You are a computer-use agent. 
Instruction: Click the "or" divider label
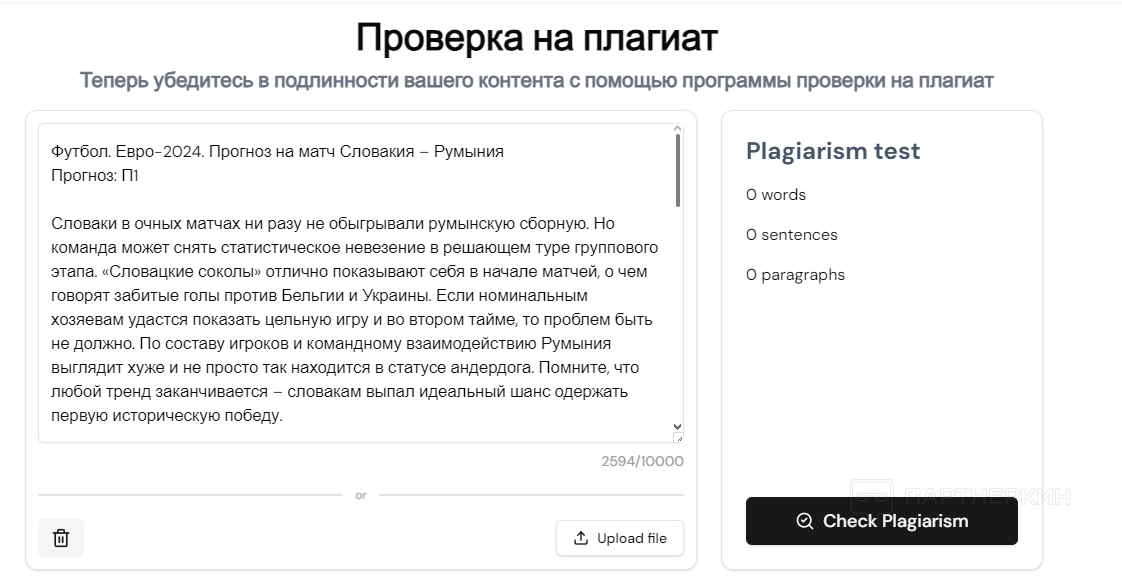[x=361, y=495]
